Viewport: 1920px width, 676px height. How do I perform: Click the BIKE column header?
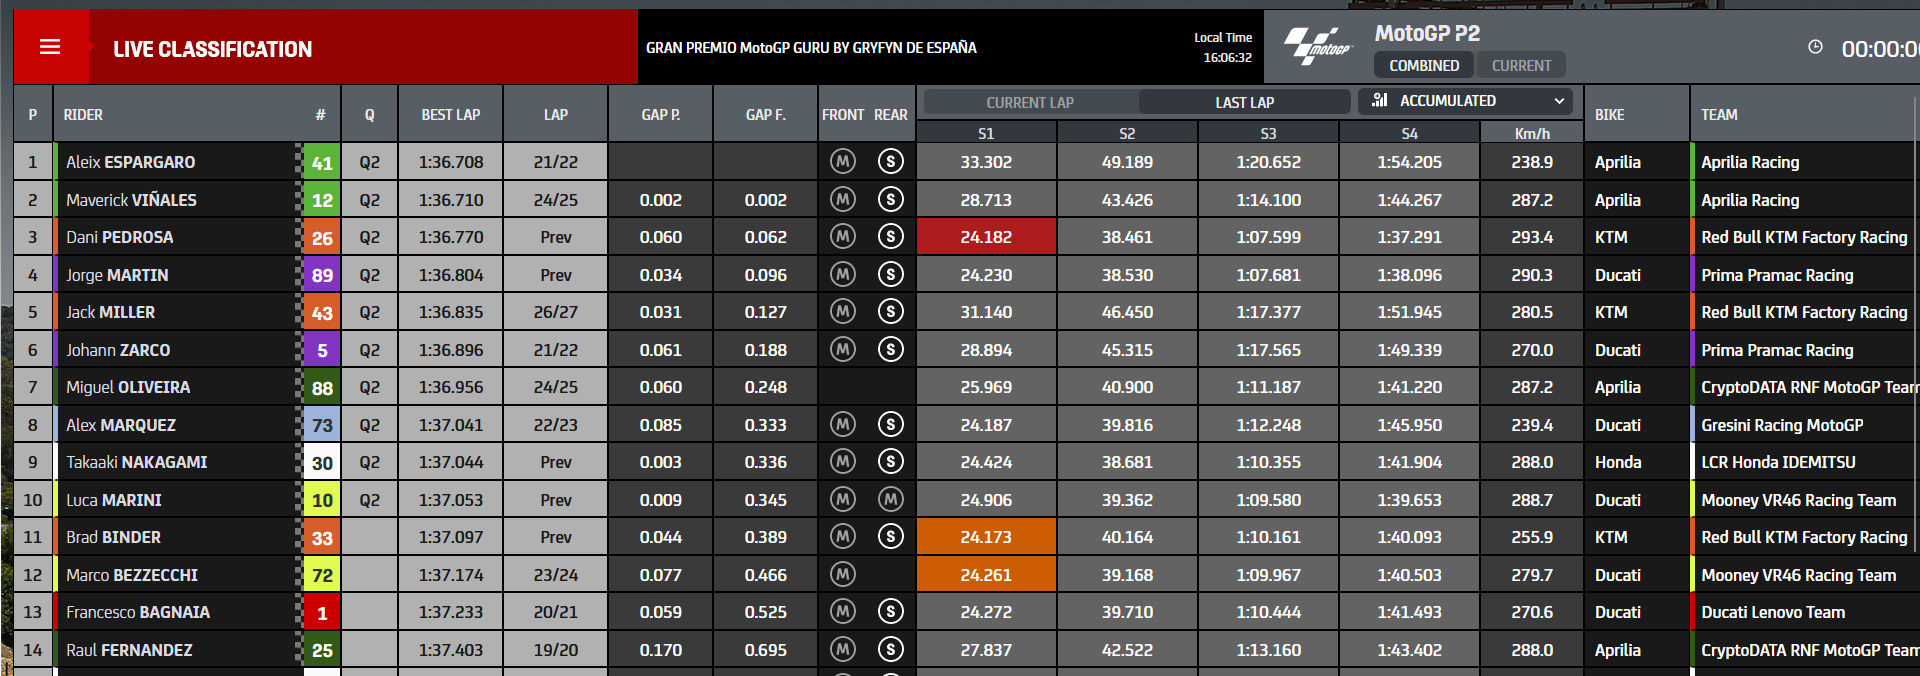point(1609,114)
